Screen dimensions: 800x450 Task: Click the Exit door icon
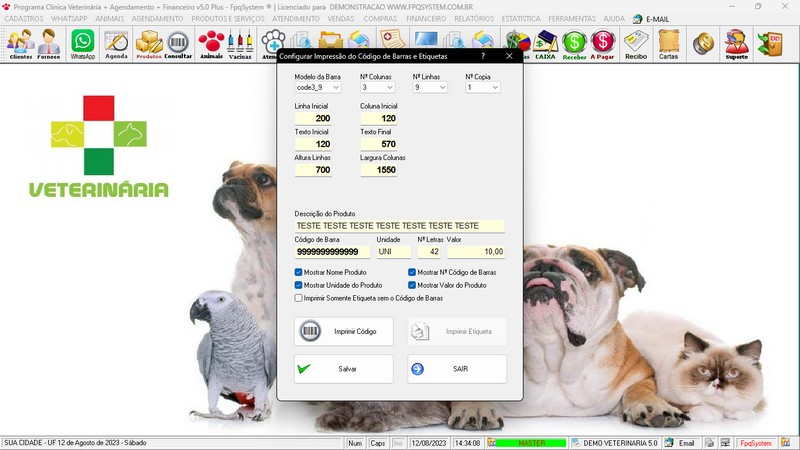pos(770,43)
